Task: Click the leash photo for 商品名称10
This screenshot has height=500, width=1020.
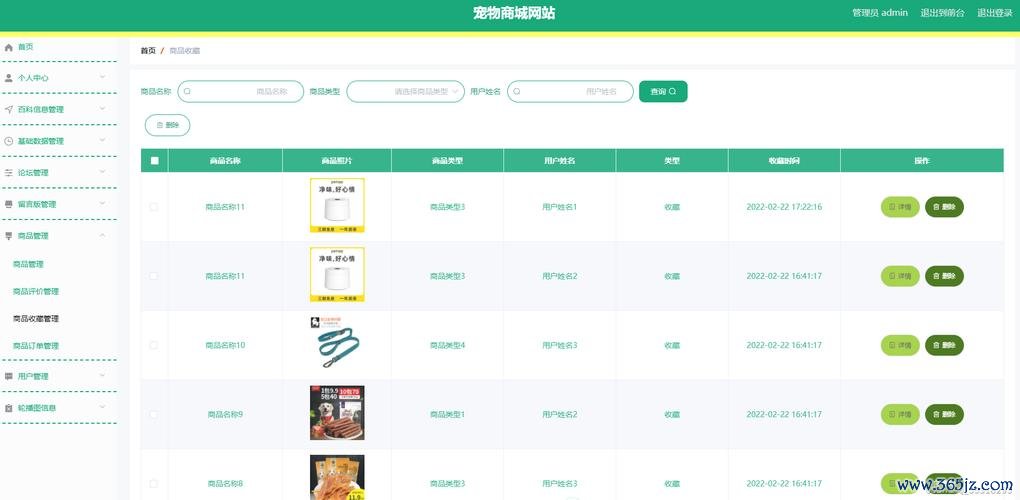Action: pos(337,344)
